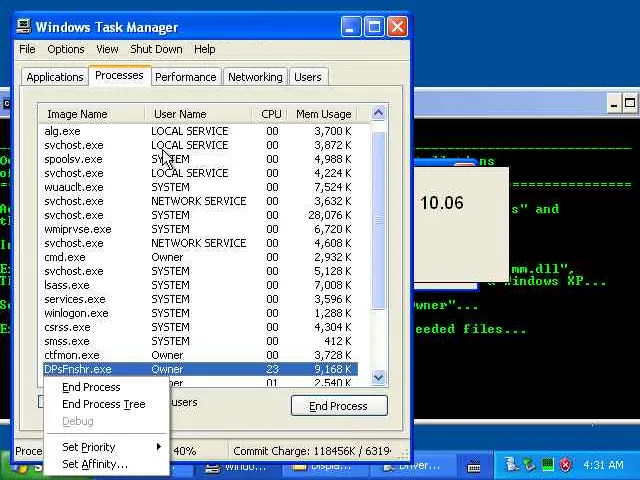Select svchost.exe using 3,872 K memory
640x480 pixels.
(x=200, y=145)
